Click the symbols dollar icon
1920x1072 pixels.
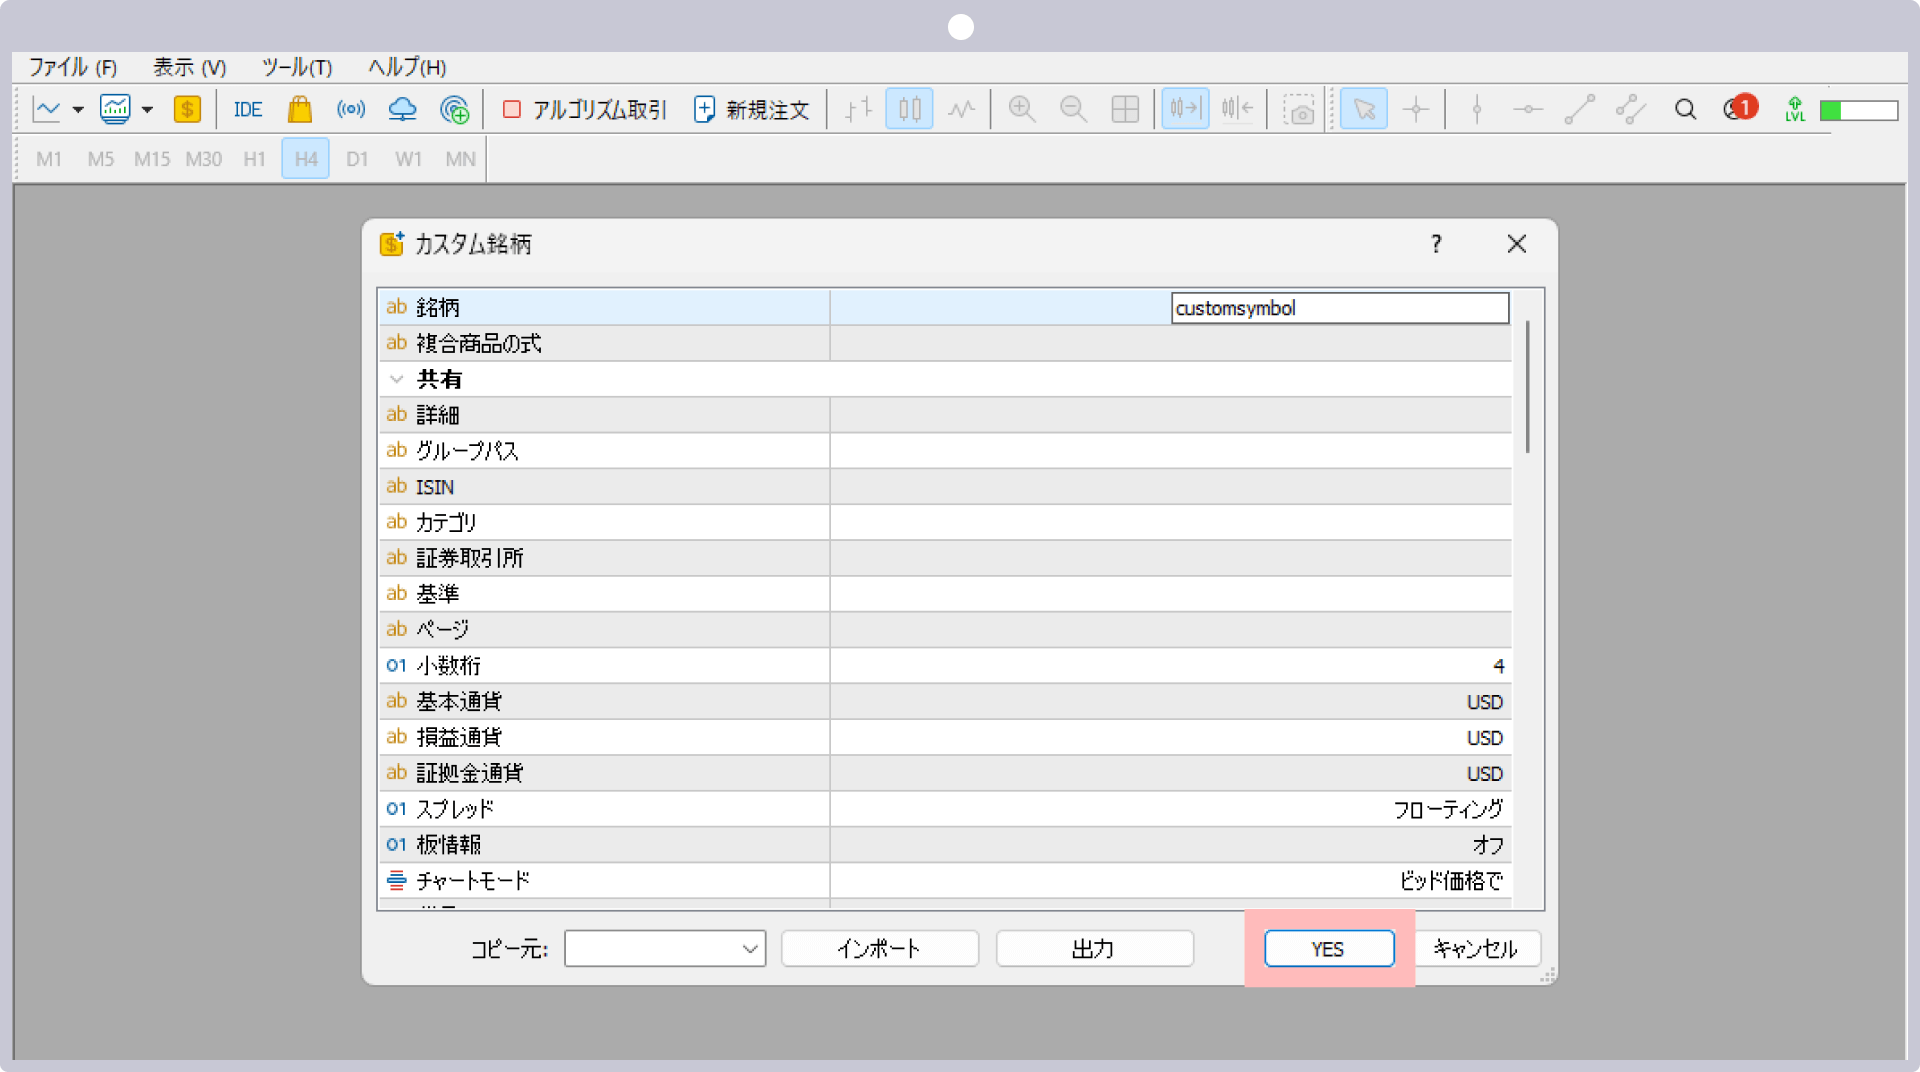(187, 109)
